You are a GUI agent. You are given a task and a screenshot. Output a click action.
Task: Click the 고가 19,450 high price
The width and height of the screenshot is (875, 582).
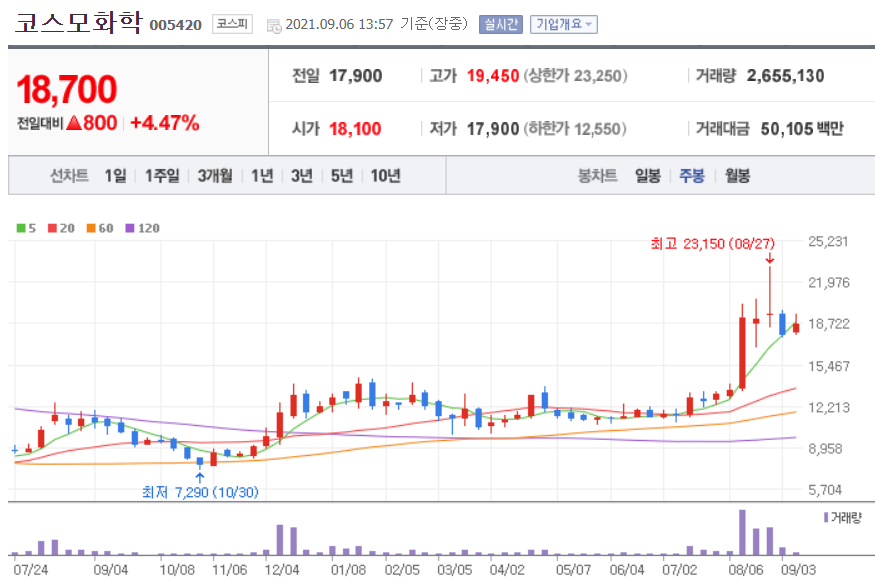coord(493,75)
